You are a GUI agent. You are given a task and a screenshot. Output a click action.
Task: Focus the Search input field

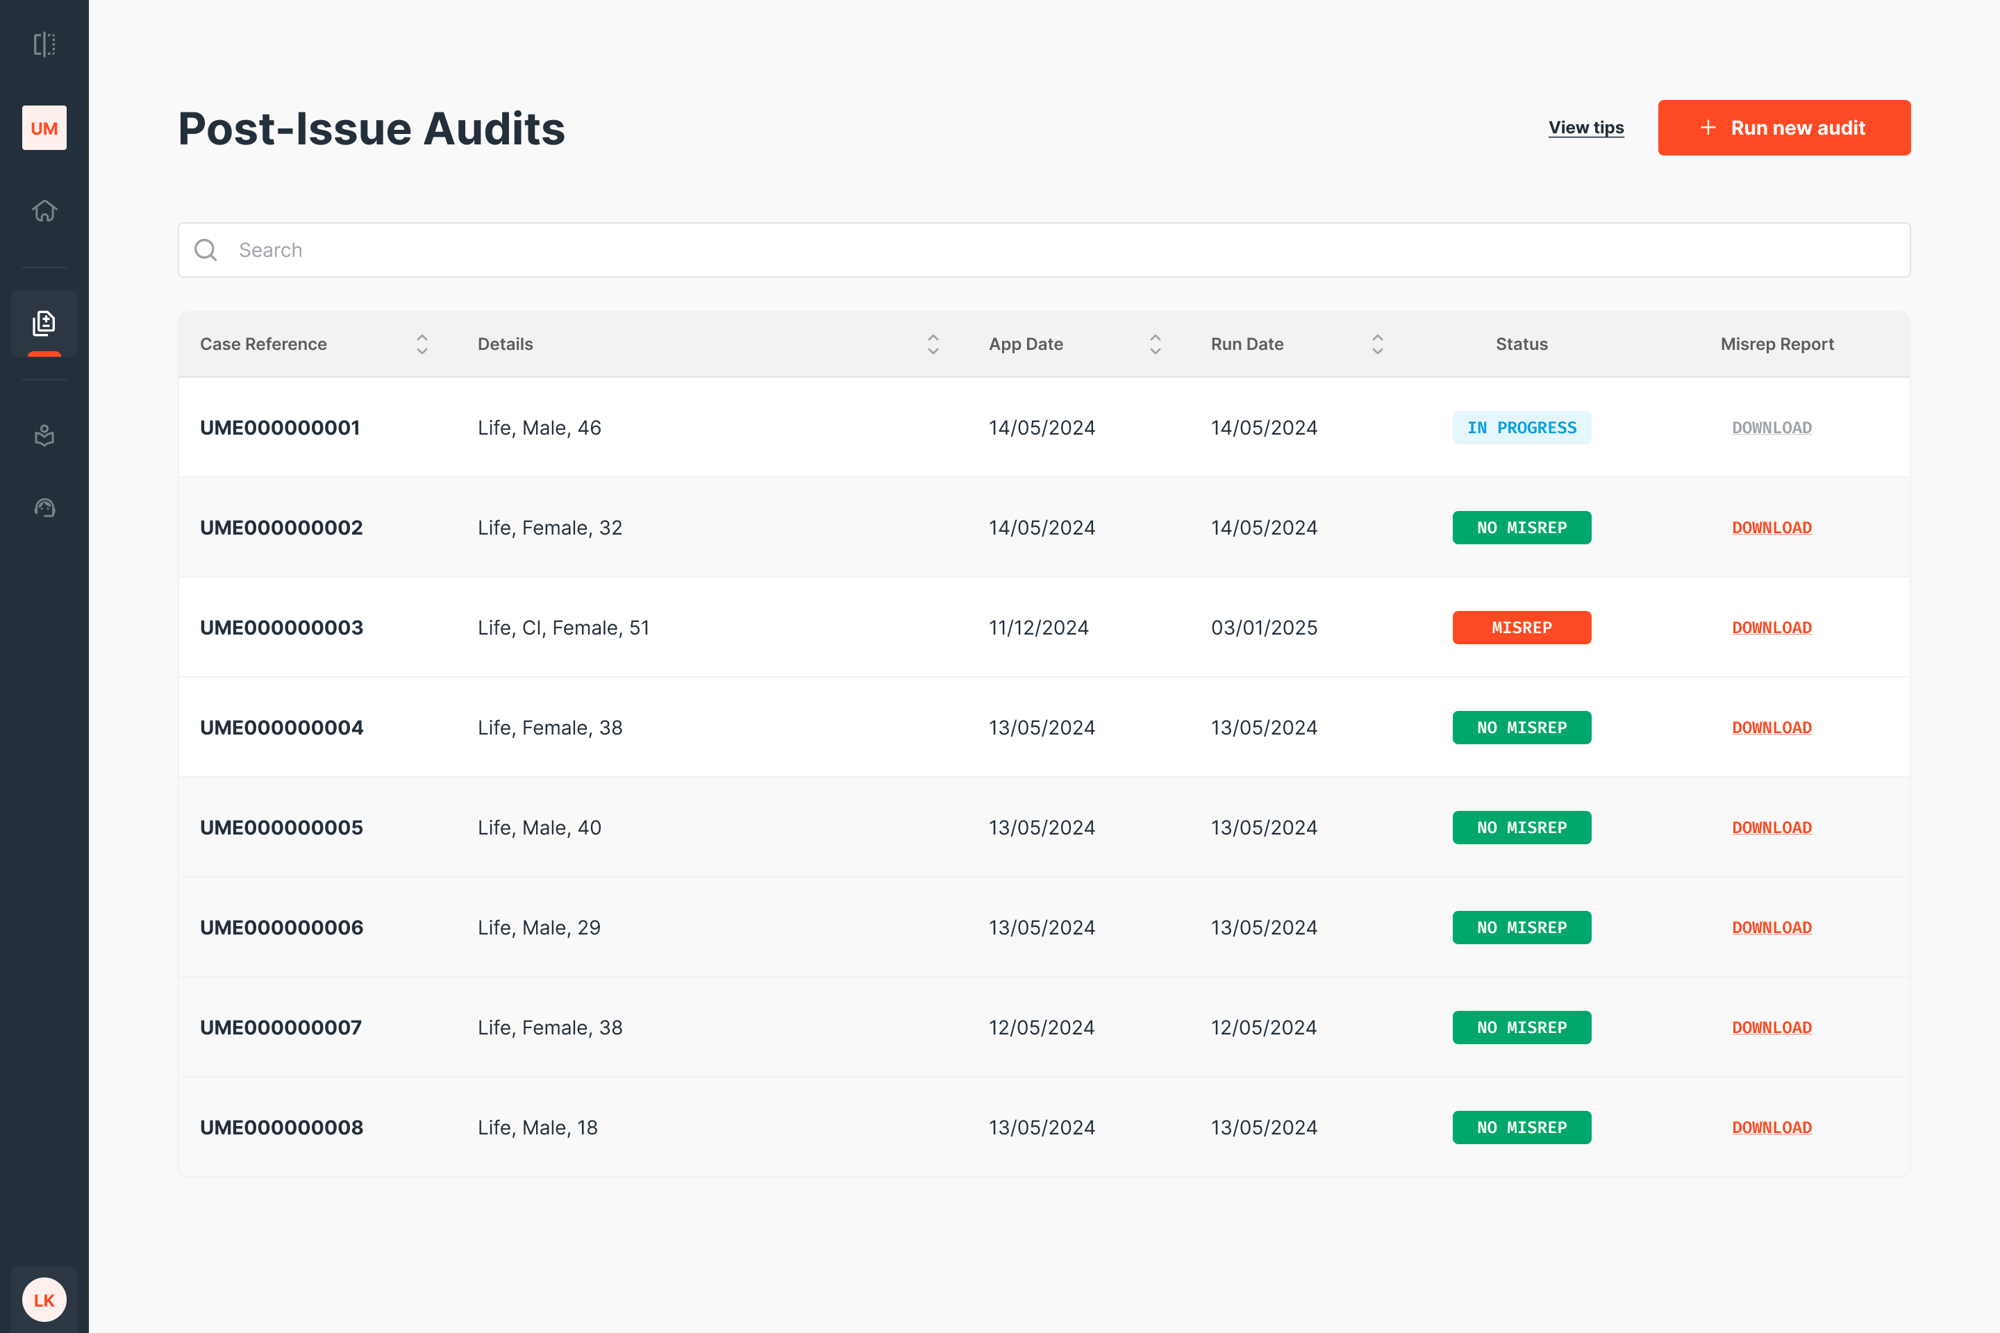(x=1060, y=250)
